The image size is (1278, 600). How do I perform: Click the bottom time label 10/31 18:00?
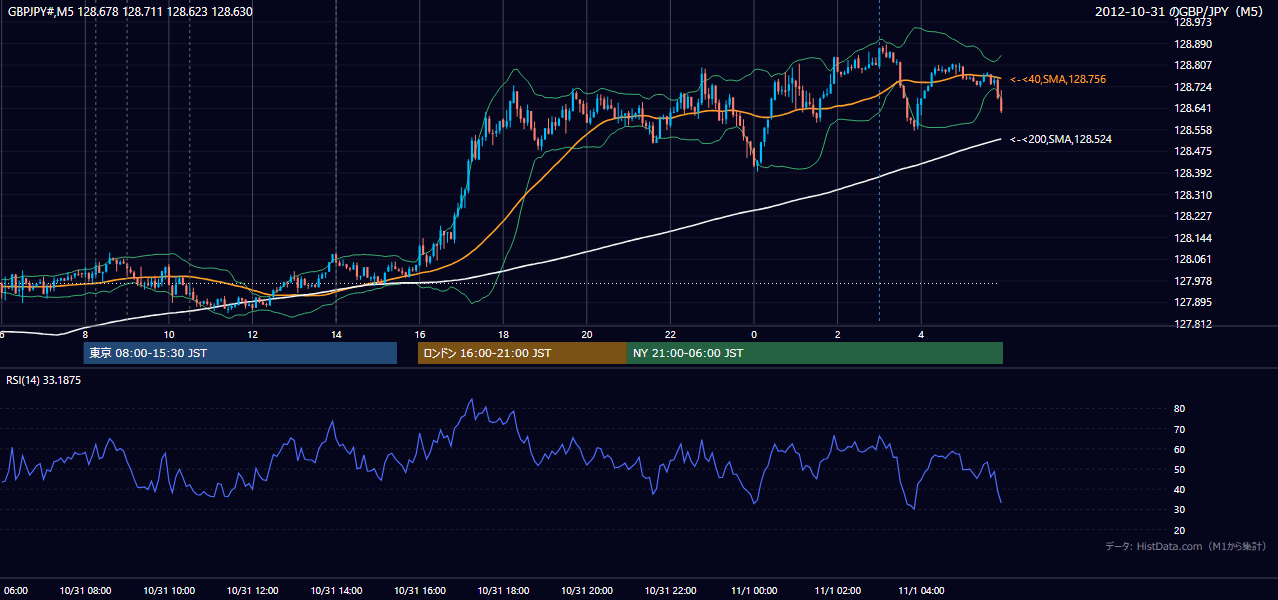[x=503, y=590]
